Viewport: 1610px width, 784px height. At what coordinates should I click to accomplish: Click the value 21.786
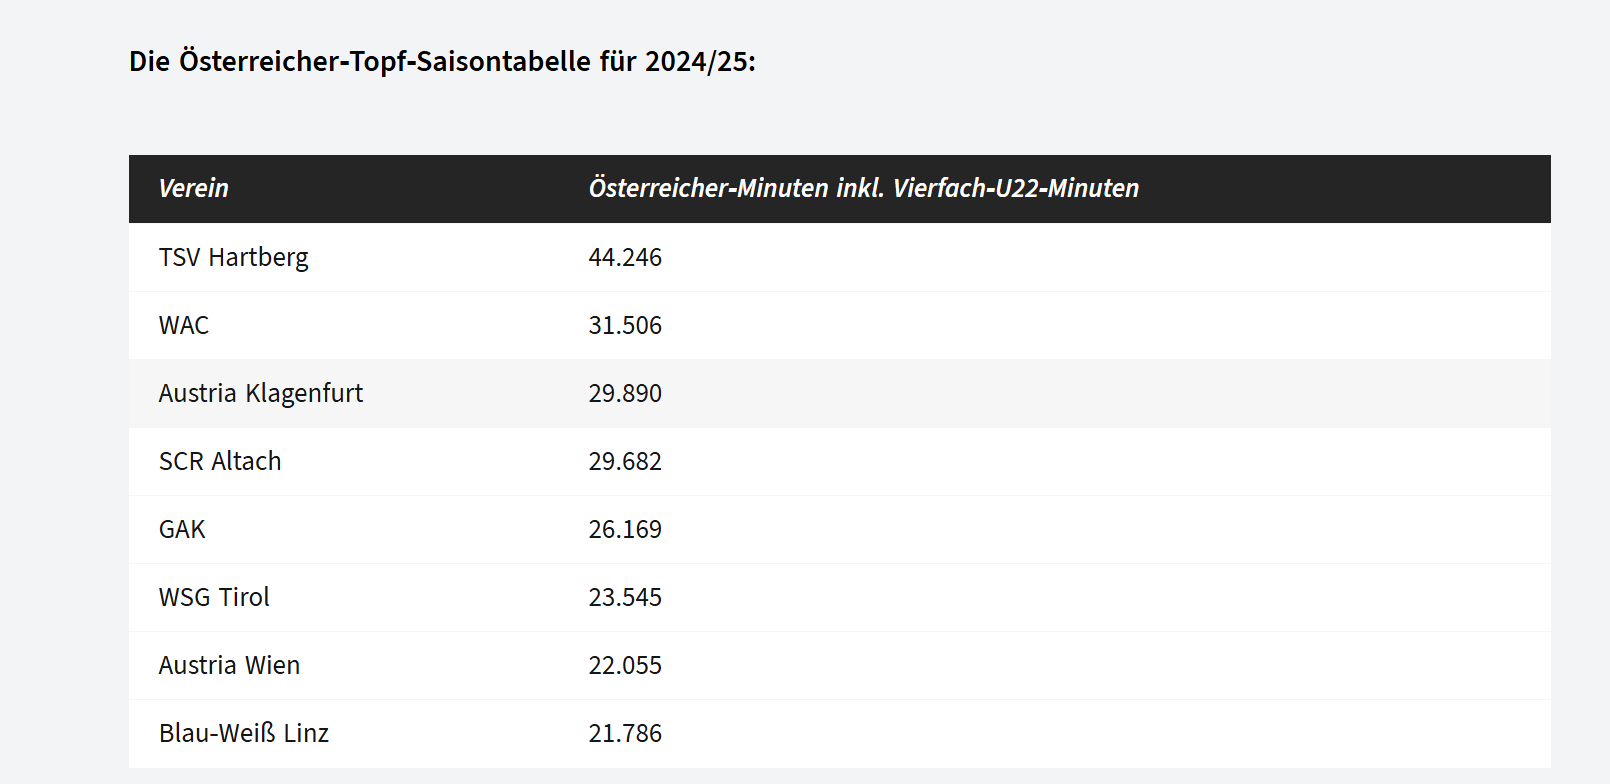[625, 734]
